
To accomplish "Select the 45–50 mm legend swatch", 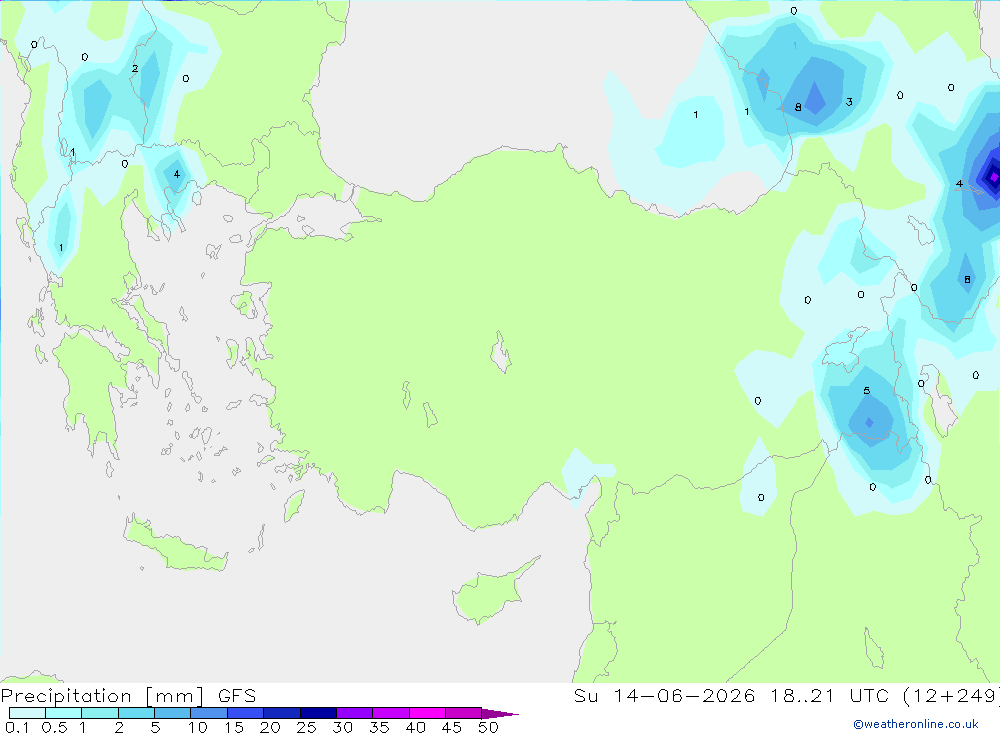I will click(x=464, y=713).
